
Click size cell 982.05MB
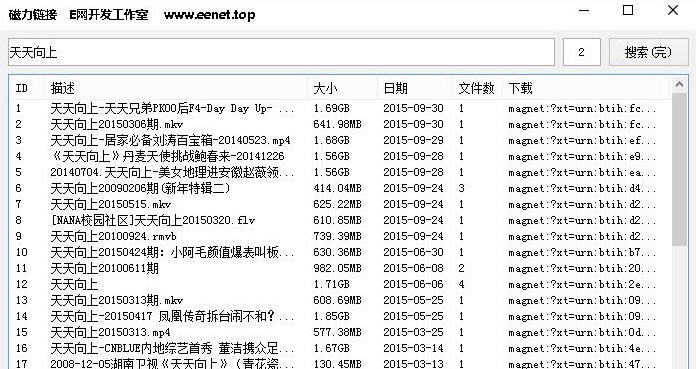[337, 268]
